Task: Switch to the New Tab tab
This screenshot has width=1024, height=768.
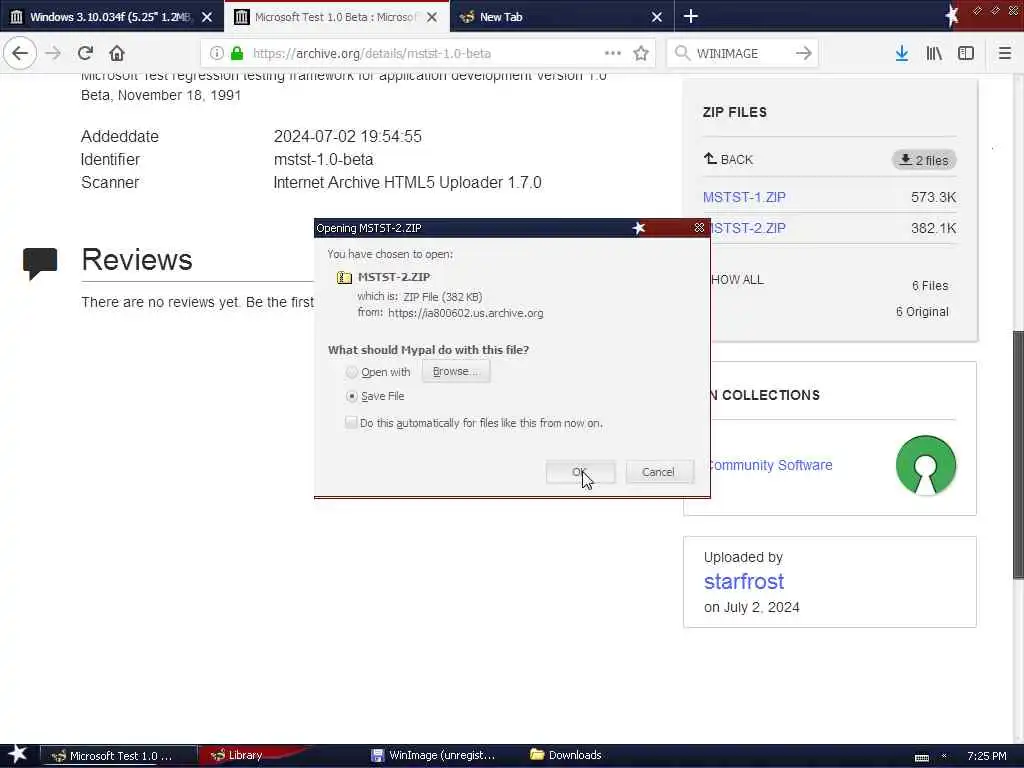Action: 560,17
